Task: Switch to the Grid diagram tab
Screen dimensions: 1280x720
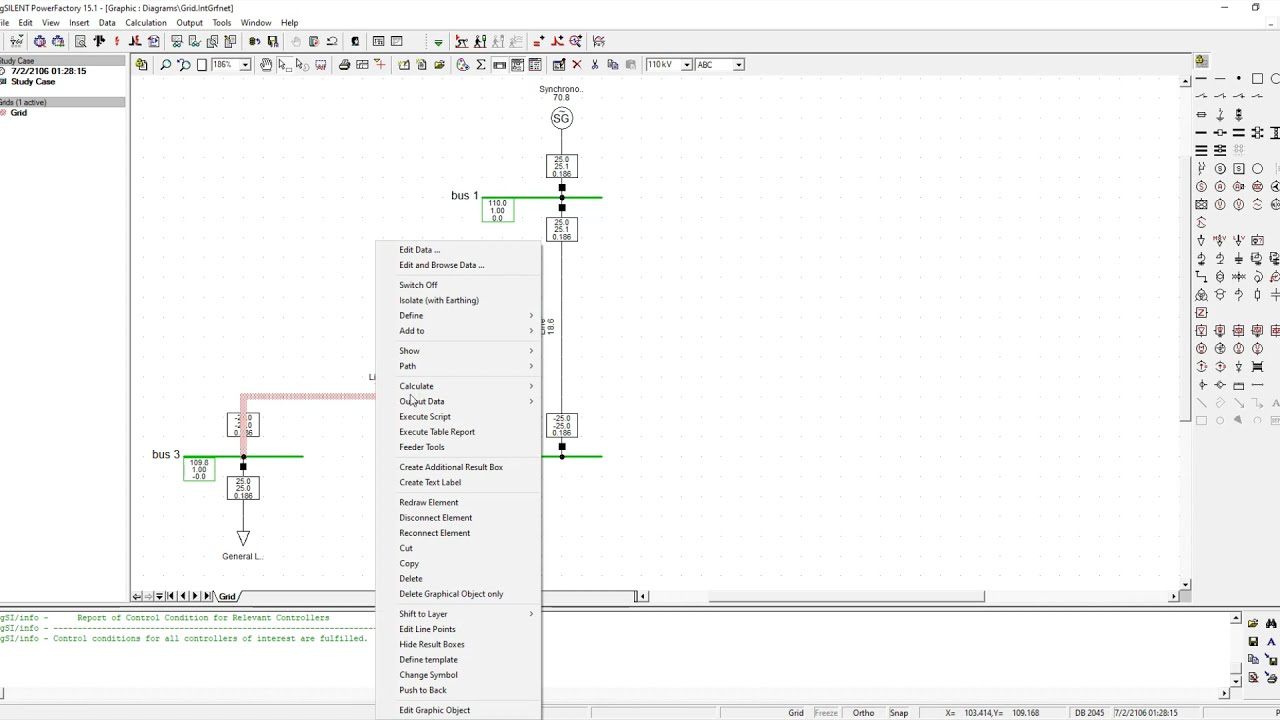Action: (x=227, y=597)
